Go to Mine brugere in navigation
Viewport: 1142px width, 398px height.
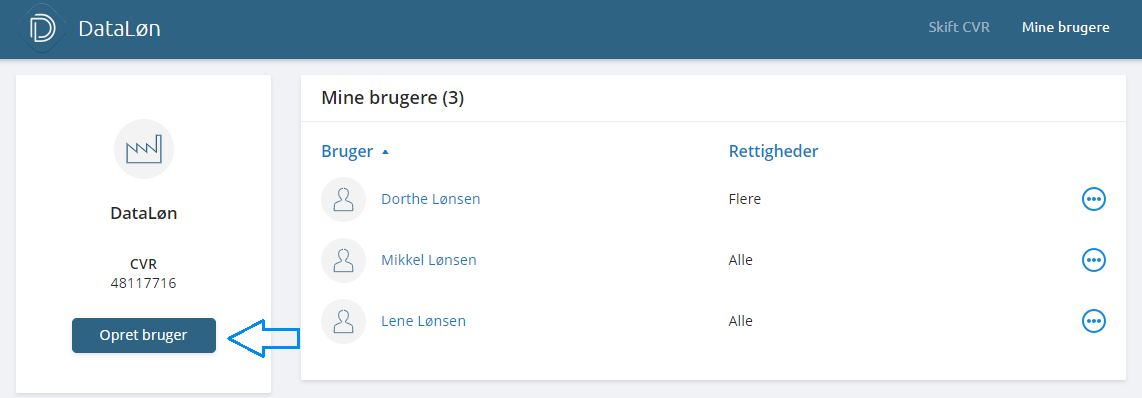tap(1066, 28)
